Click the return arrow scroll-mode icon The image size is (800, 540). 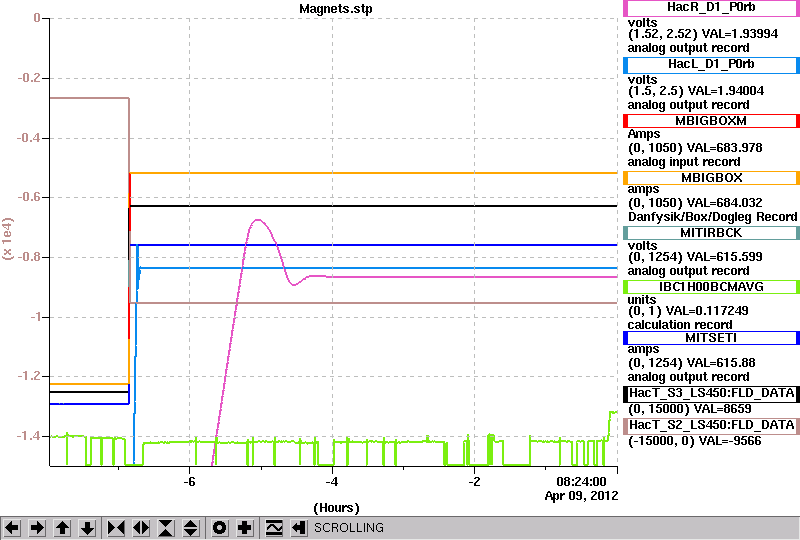click(x=299, y=528)
